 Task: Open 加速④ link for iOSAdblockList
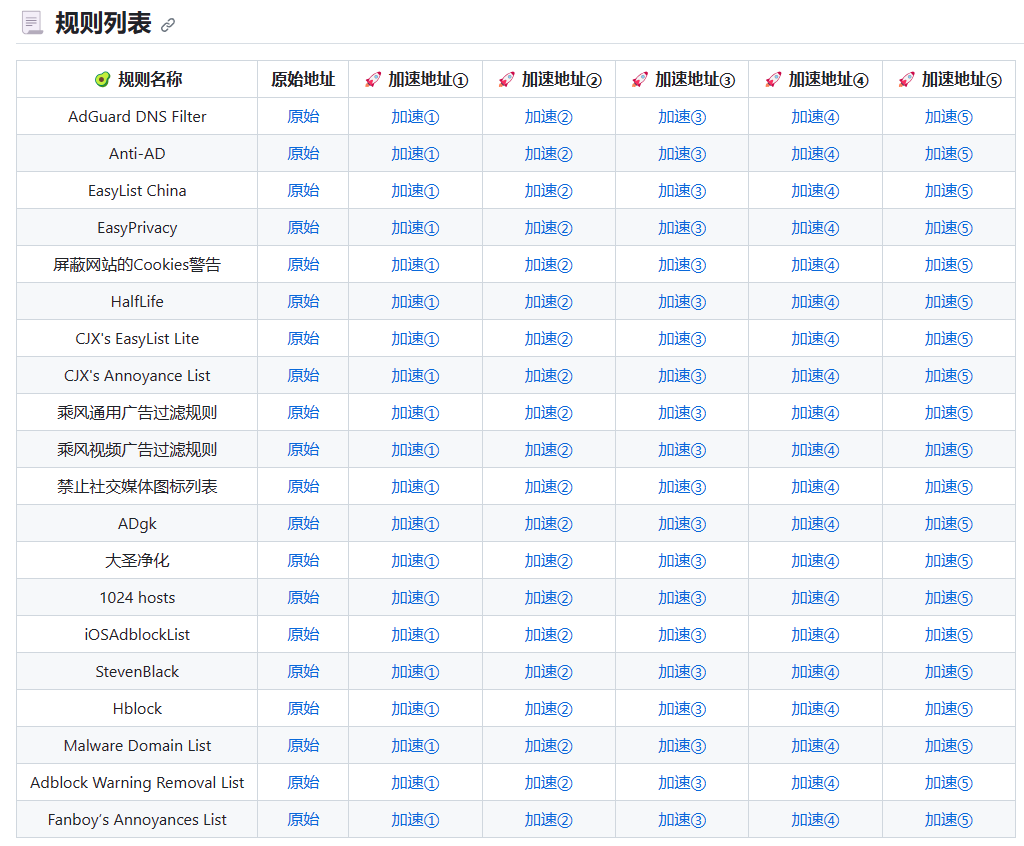(815, 634)
